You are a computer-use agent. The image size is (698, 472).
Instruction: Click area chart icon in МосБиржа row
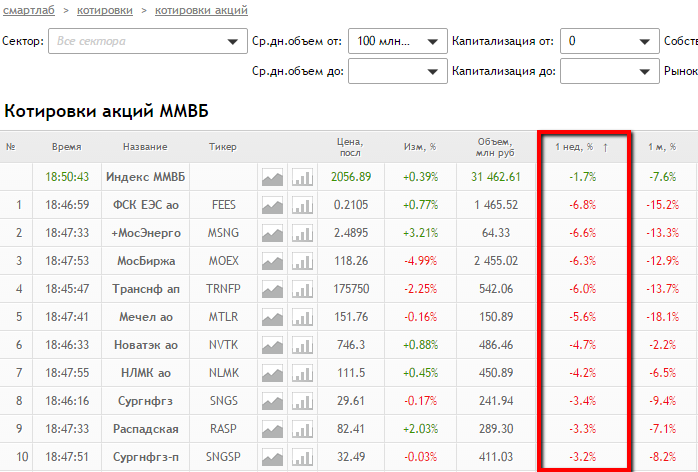[x=272, y=262]
